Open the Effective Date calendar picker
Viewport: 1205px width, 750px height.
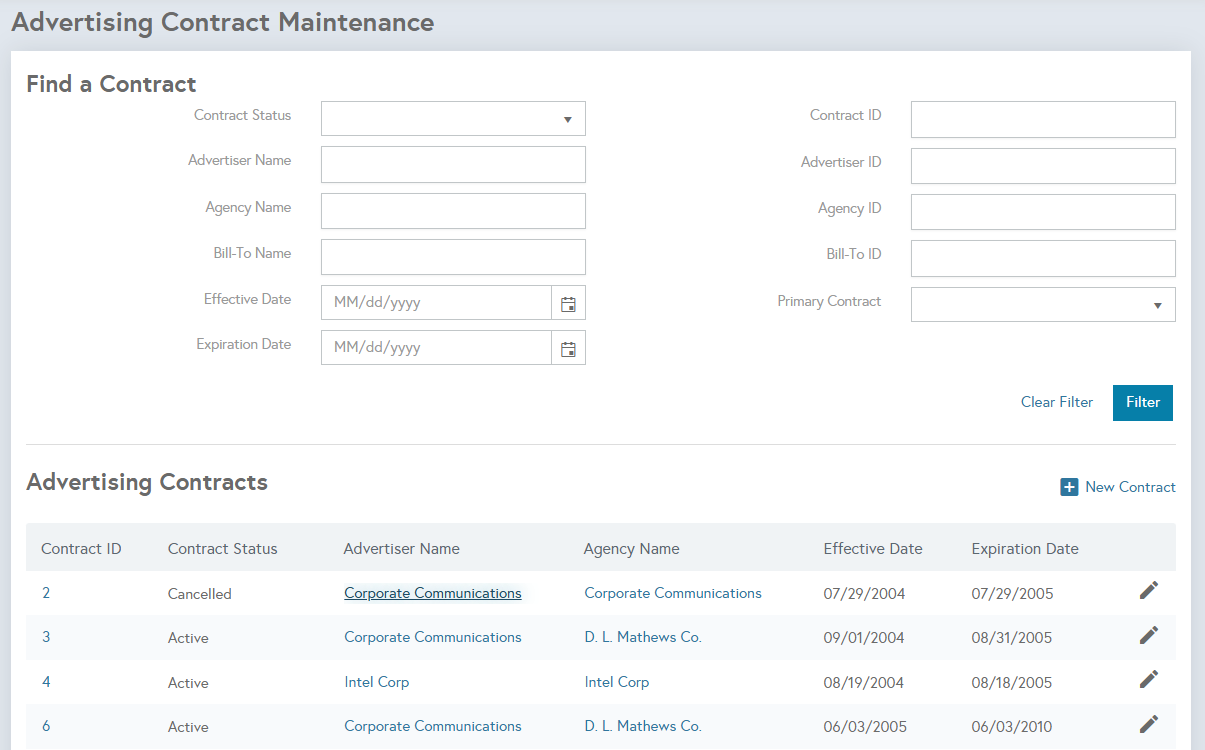pos(568,303)
